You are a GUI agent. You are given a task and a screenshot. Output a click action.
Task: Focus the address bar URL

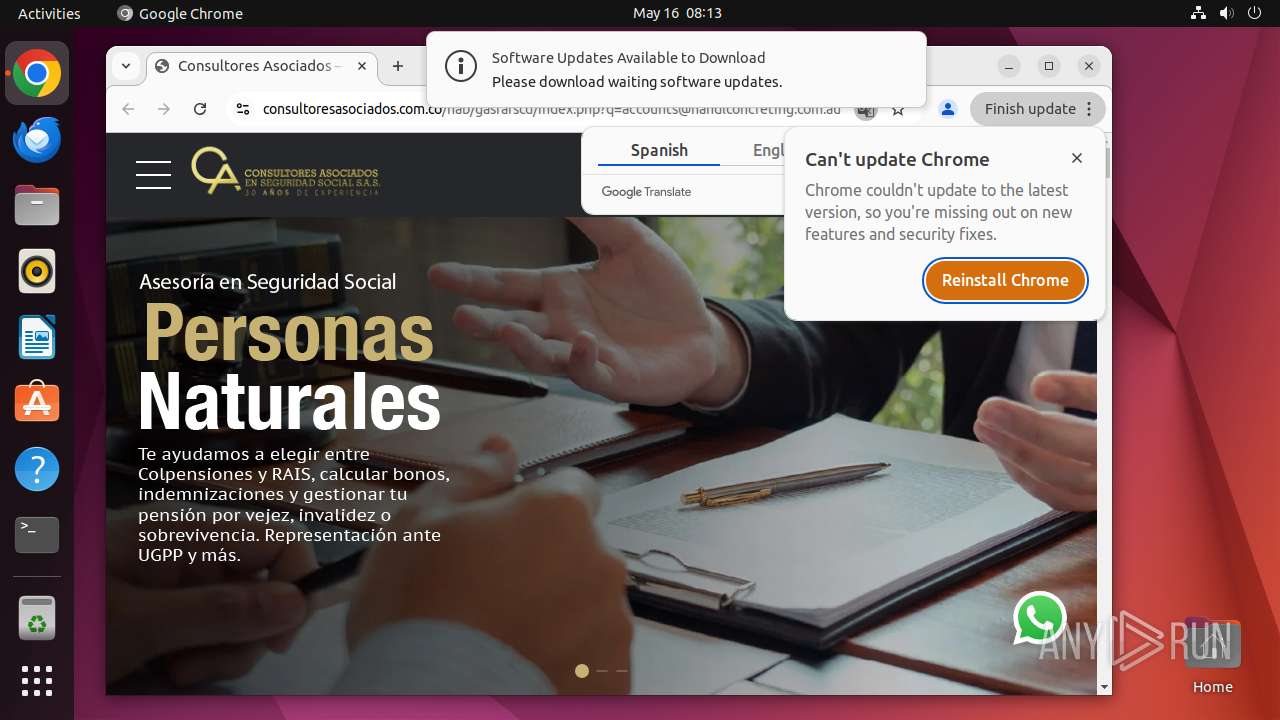pyautogui.click(x=551, y=109)
